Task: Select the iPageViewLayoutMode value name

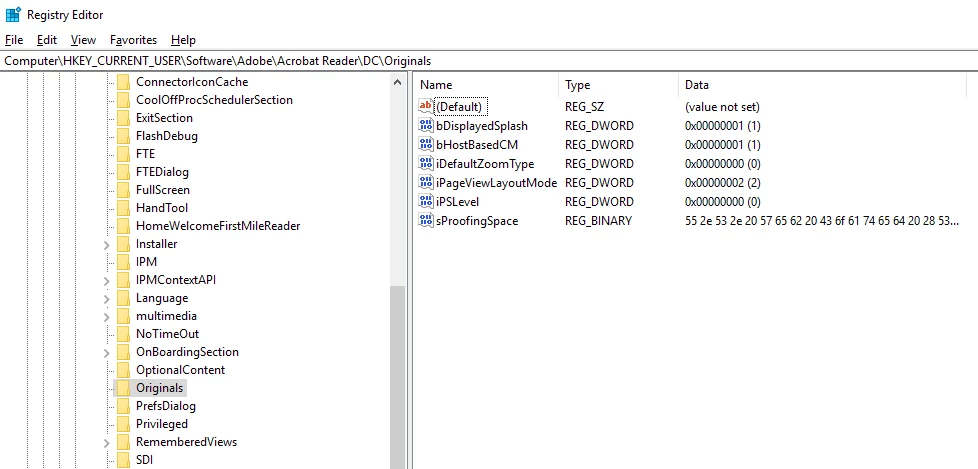Action: click(496, 183)
